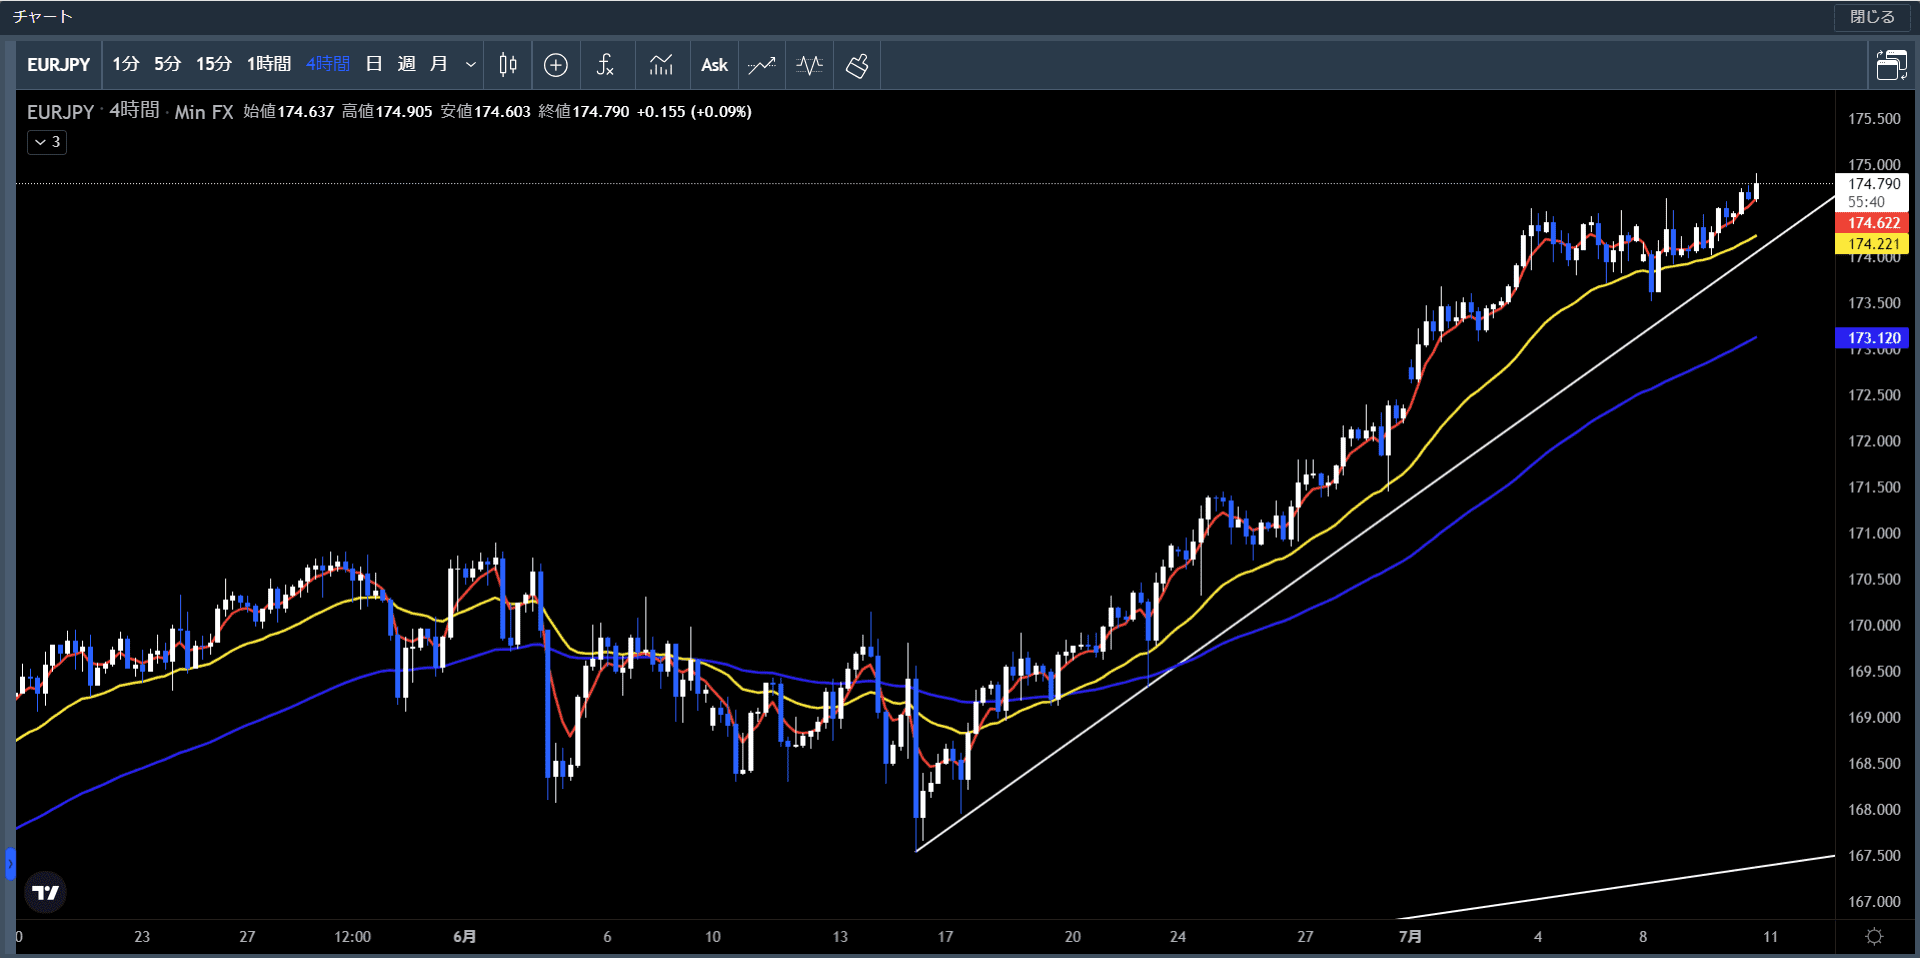
Task: Select the daily 日 timeframe
Action: (374, 65)
